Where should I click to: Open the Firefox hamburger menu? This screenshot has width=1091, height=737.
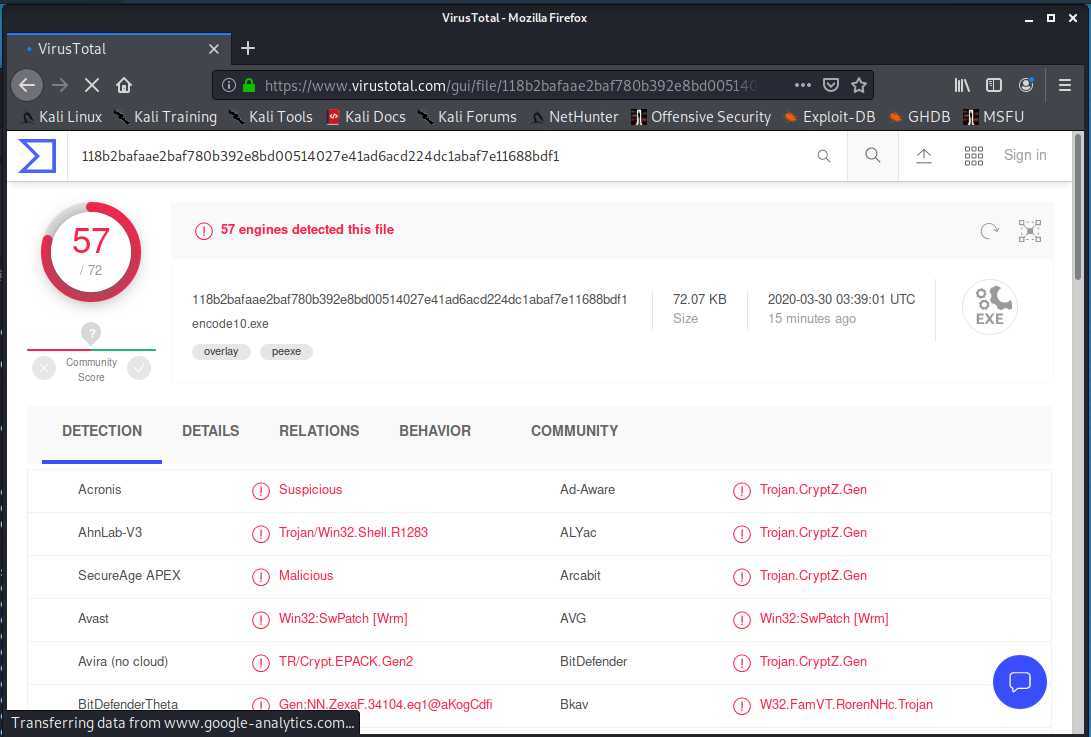[1065, 85]
